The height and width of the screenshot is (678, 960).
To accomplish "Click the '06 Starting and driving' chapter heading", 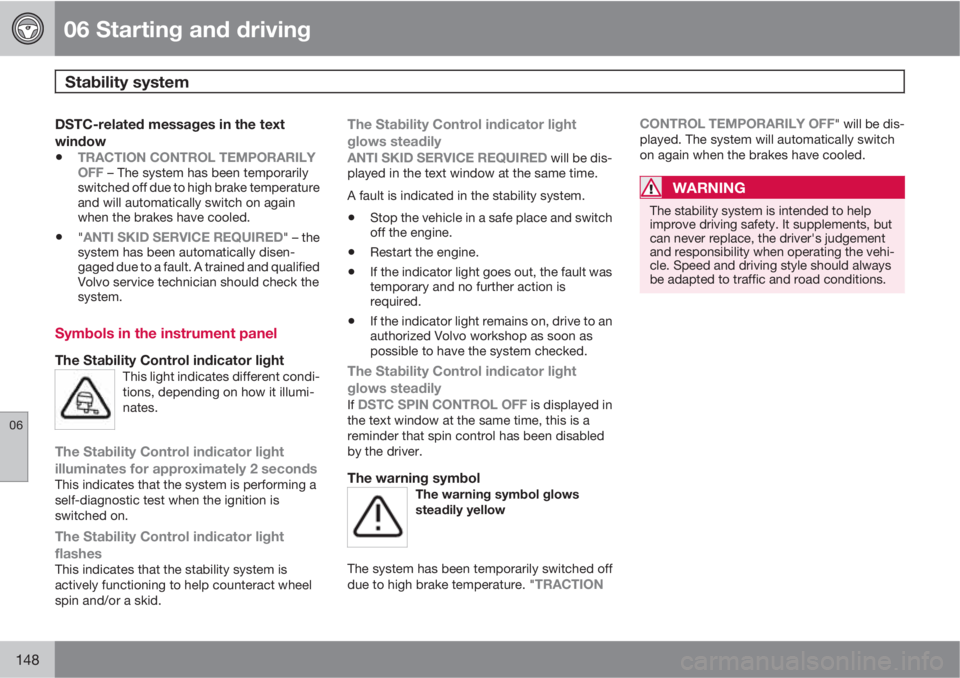I will 187,29.
